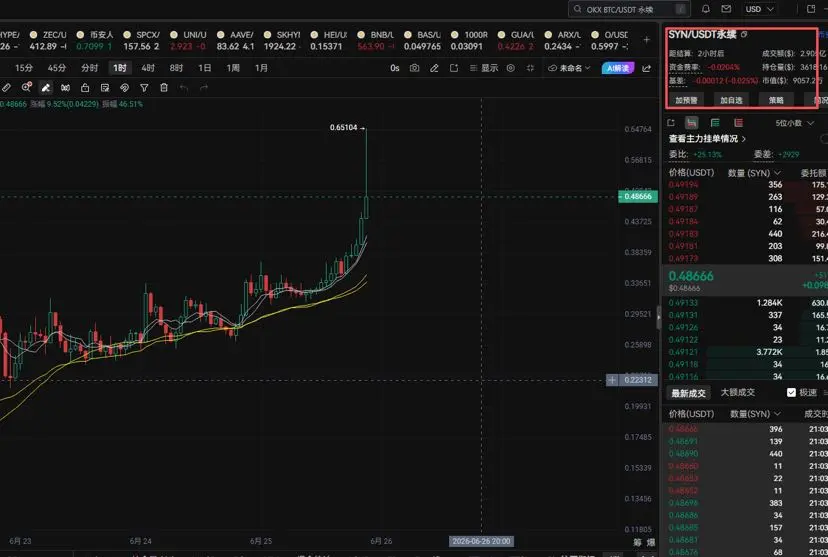
Task: Open 查看主力挂单情况 link
Action: (x=708, y=139)
